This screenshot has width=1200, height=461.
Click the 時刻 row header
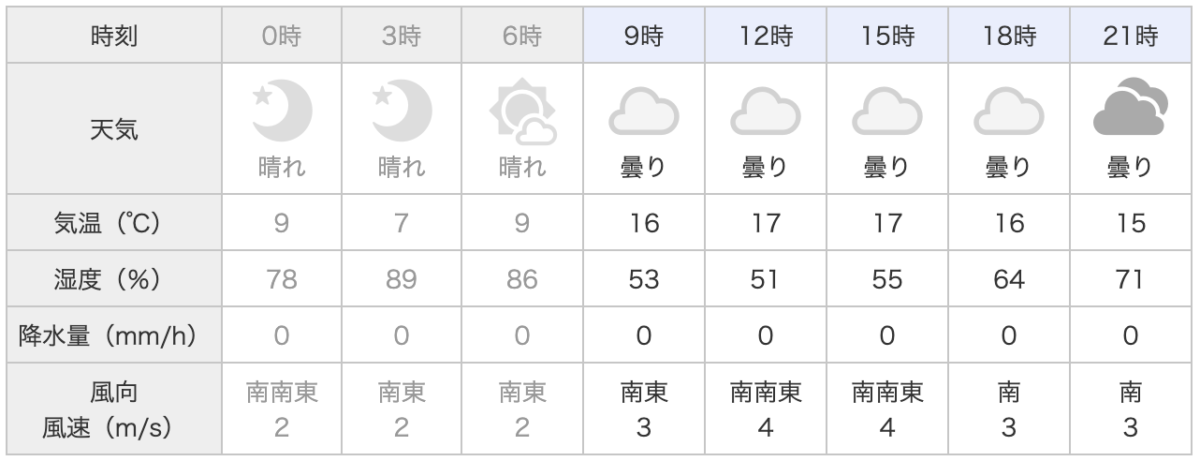[113, 38]
